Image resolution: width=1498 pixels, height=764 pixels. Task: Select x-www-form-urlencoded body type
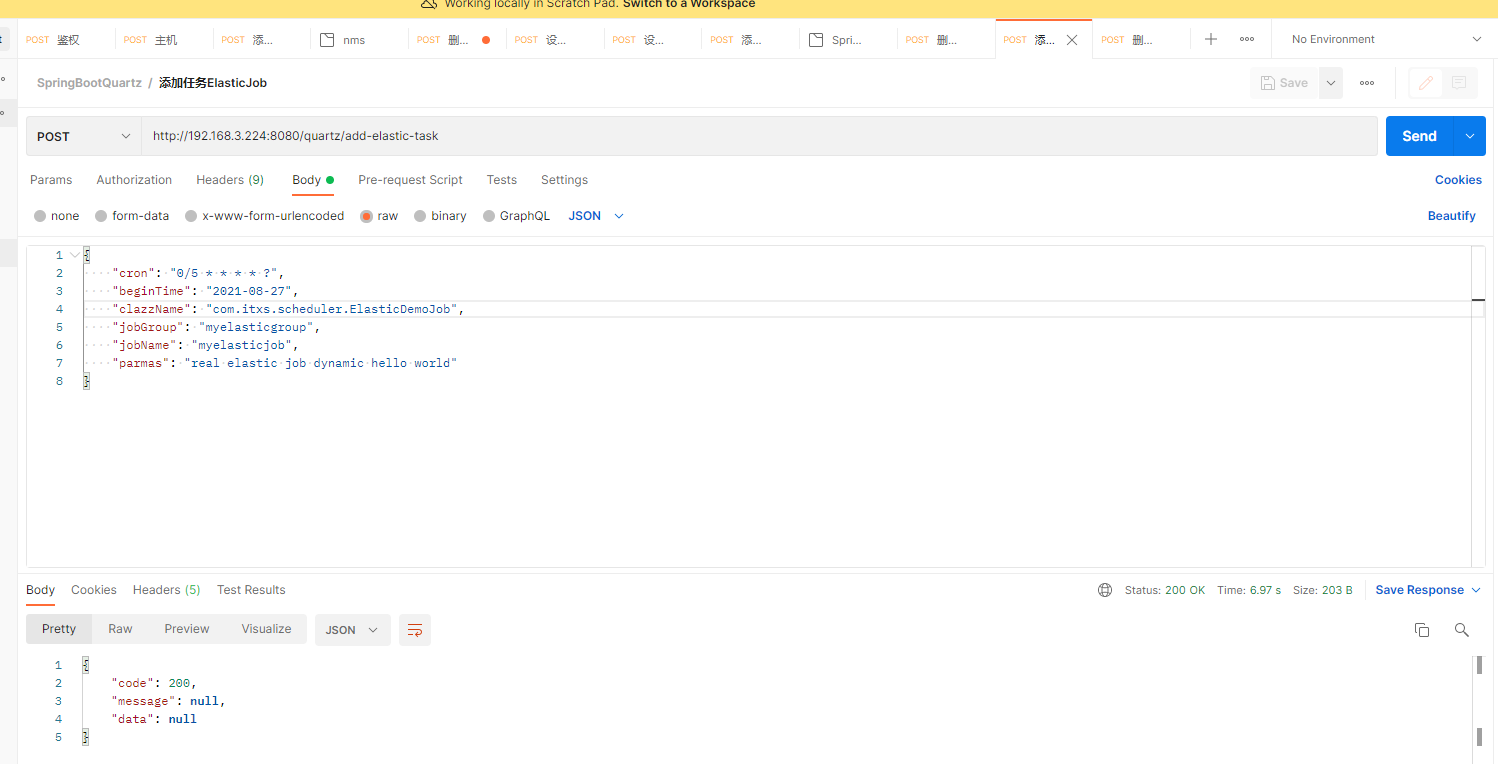(x=265, y=216)
